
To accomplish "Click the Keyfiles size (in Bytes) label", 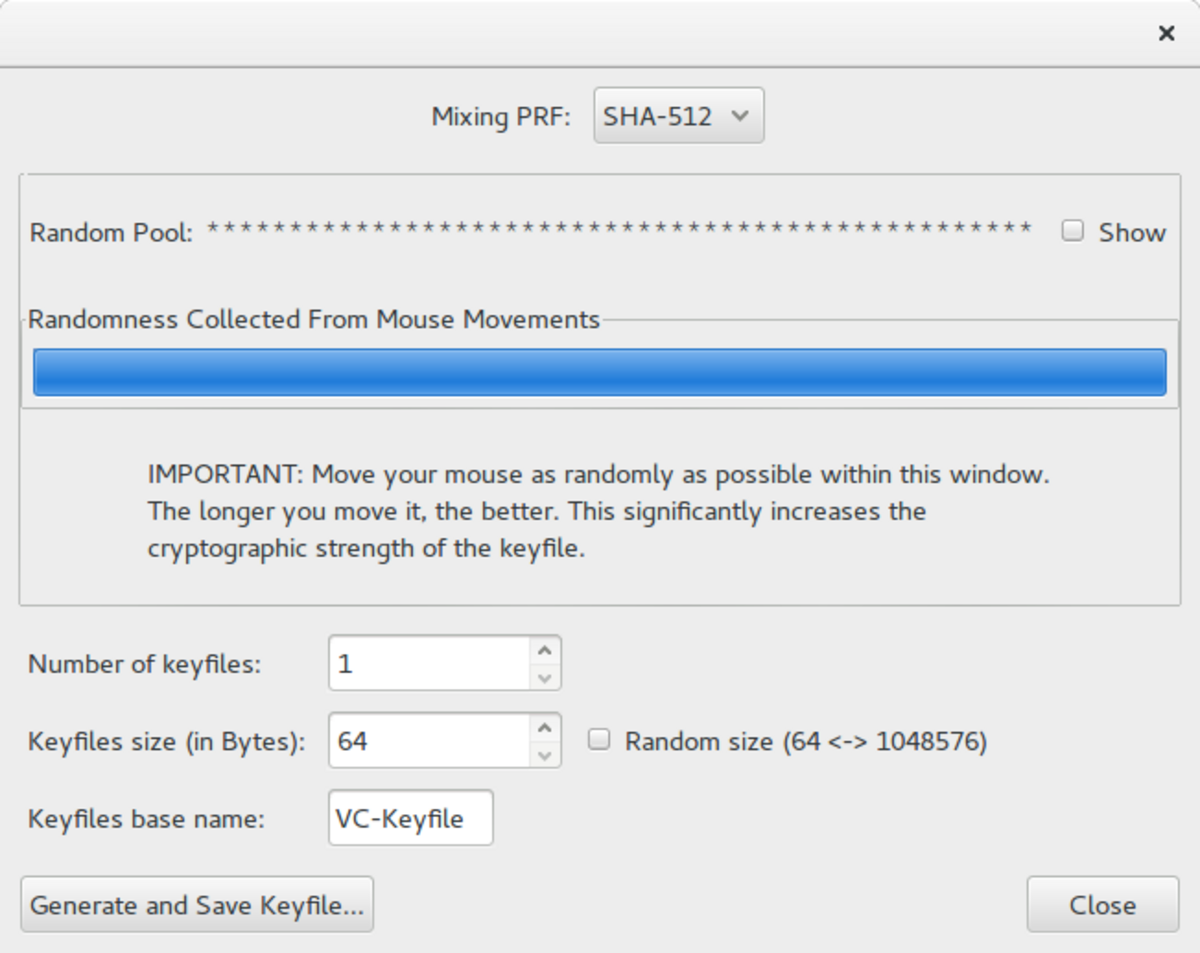I will coord(166,742).
